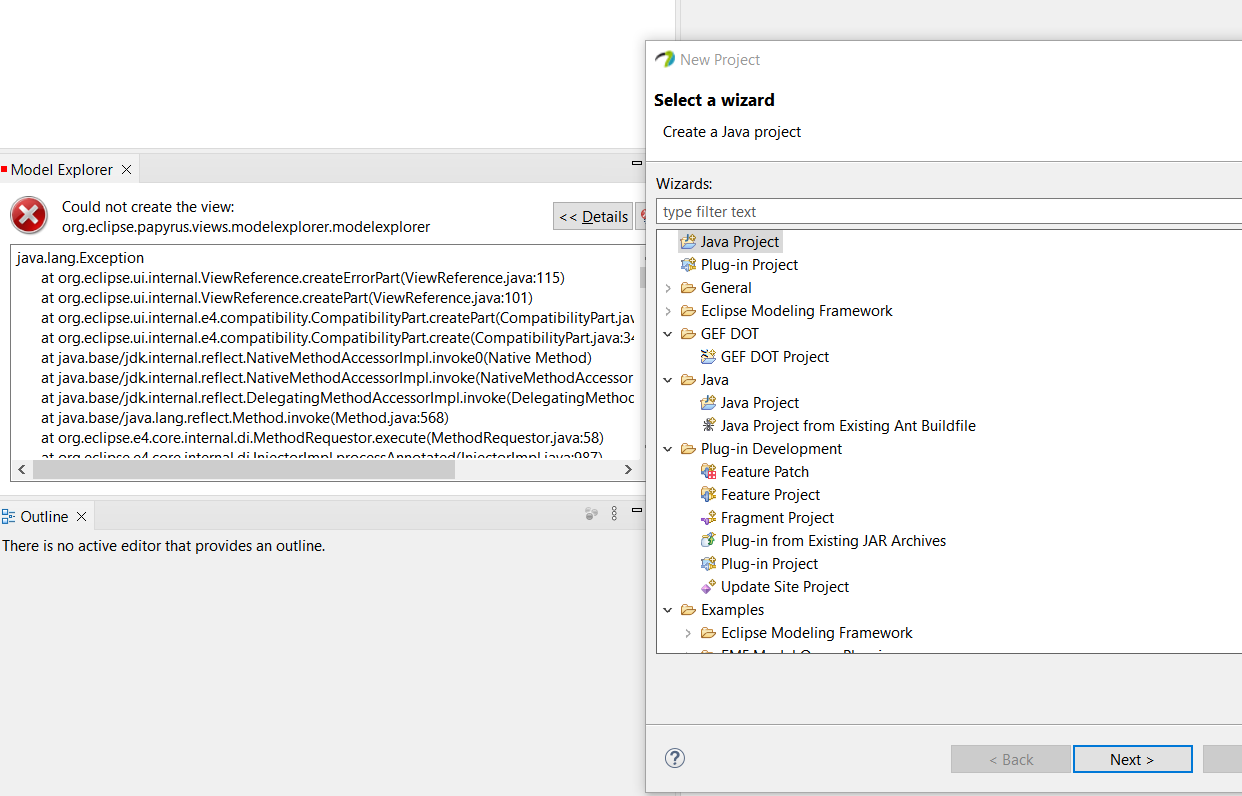The image size is (1242, 796).
Task: Choose the Feature Patch wizard icon
Action: click(x=708, y=472)
